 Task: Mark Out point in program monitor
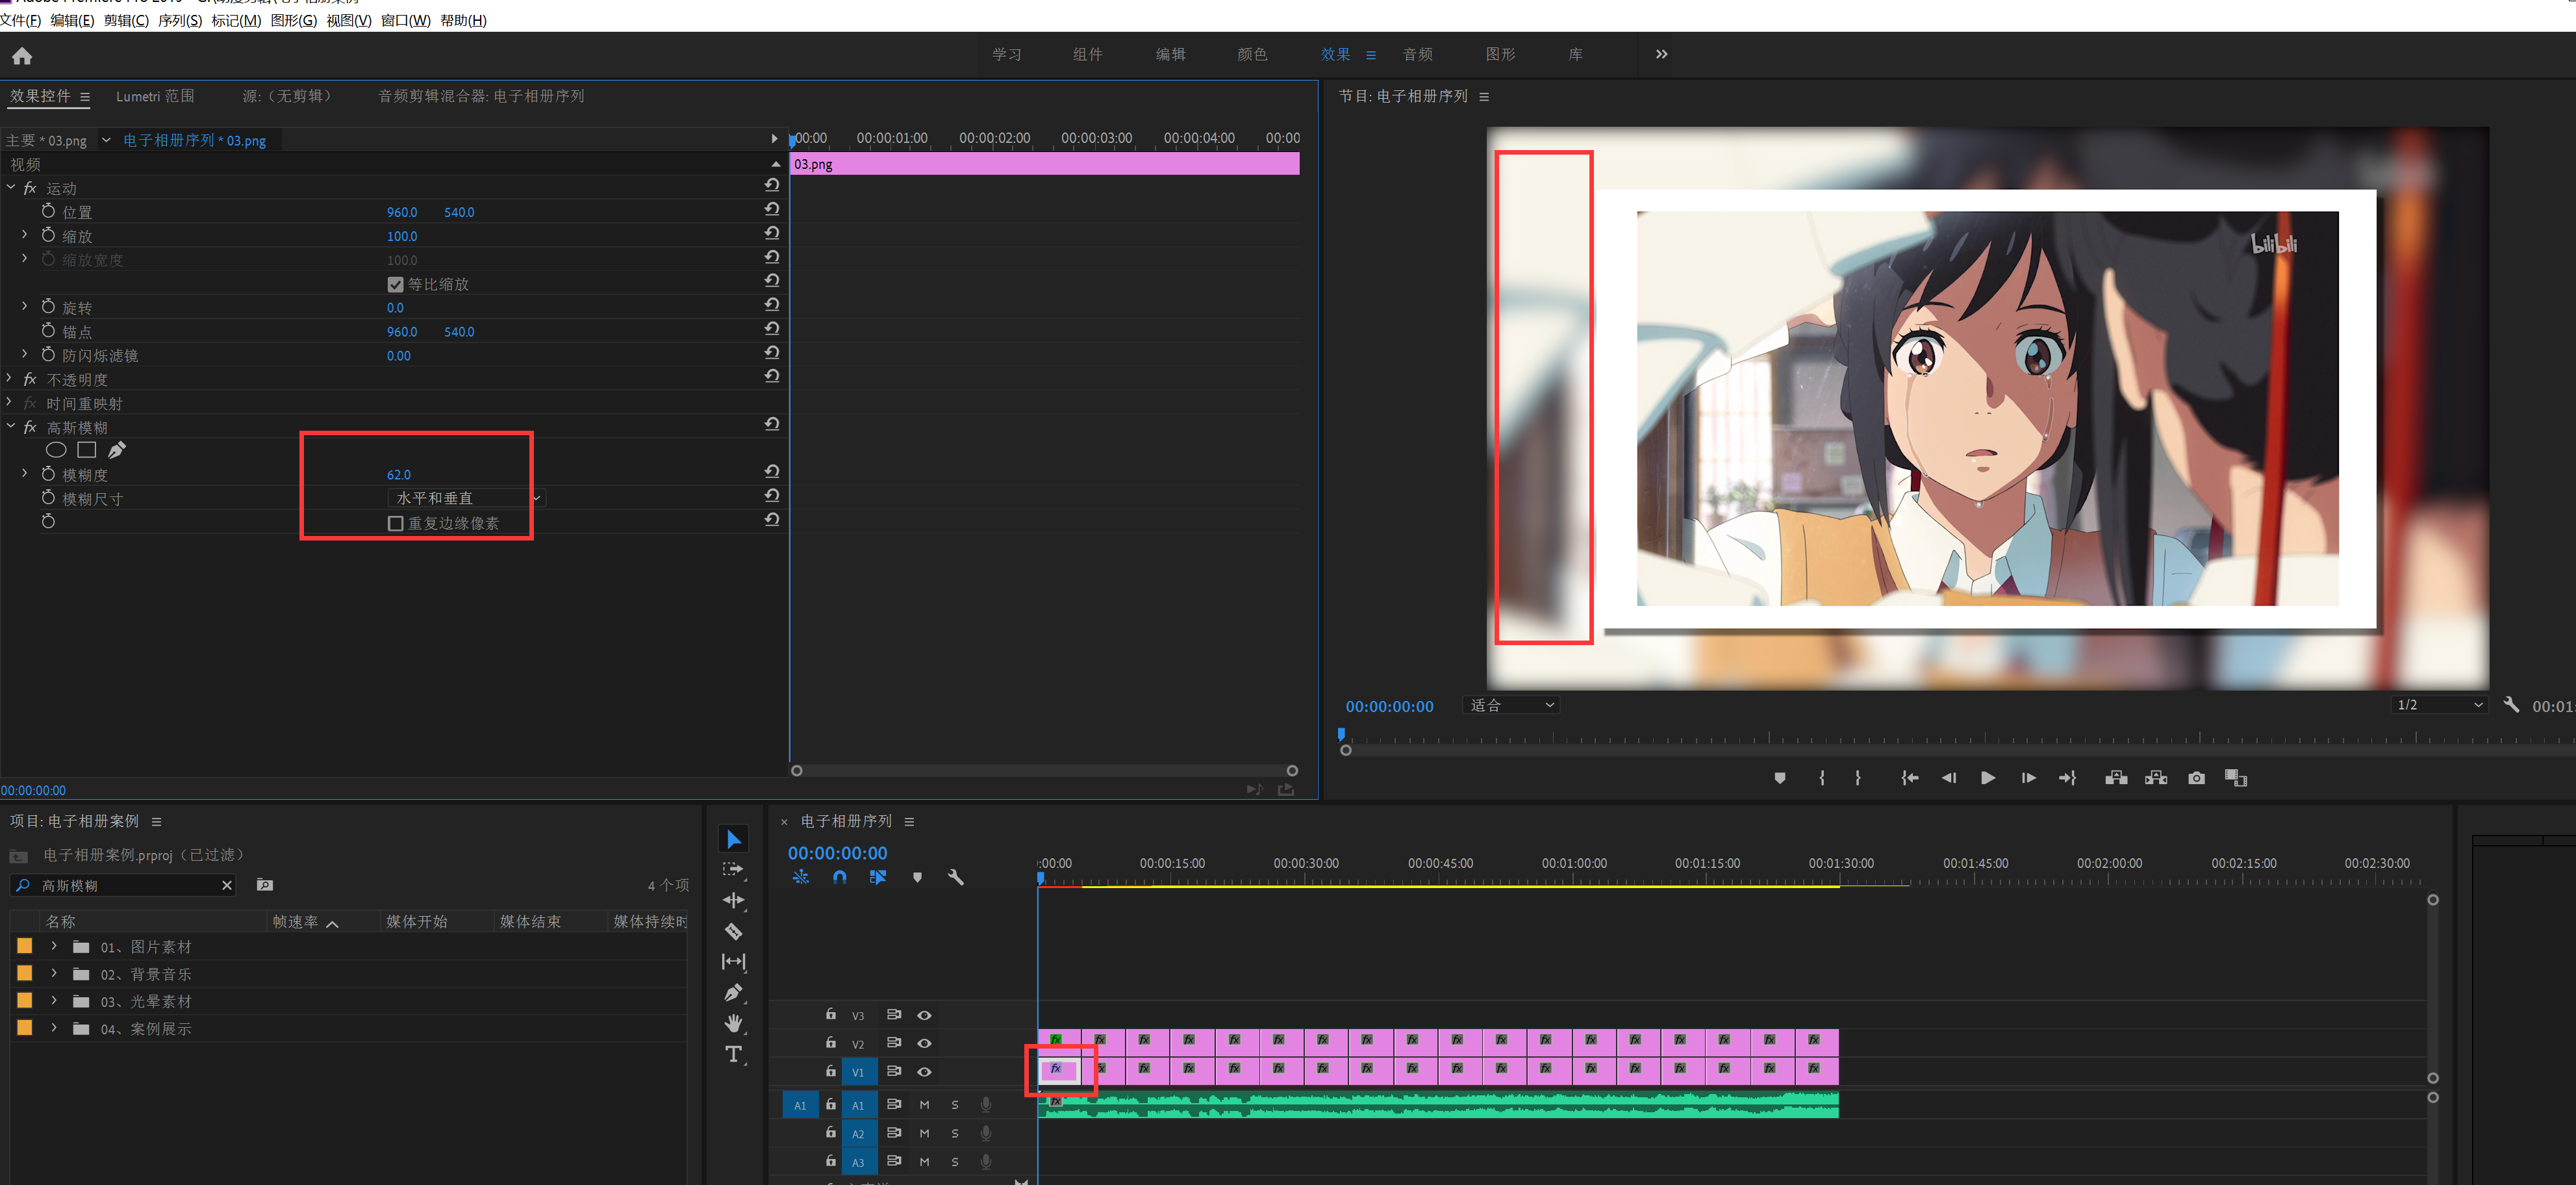click(x=1858, y=778)
